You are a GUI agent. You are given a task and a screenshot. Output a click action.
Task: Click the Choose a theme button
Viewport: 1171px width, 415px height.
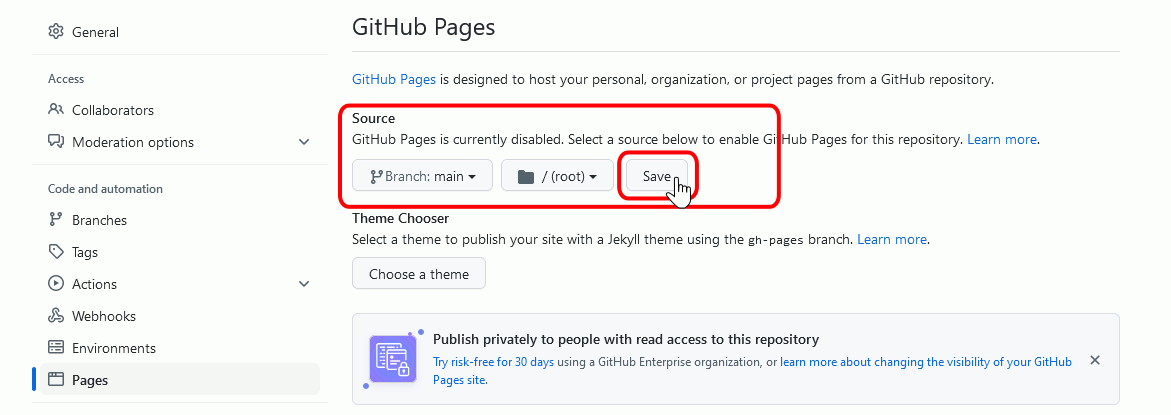coord(419,274)
